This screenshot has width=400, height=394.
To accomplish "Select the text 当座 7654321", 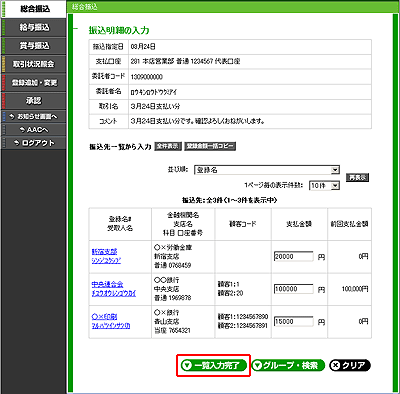I will (172, 330).
